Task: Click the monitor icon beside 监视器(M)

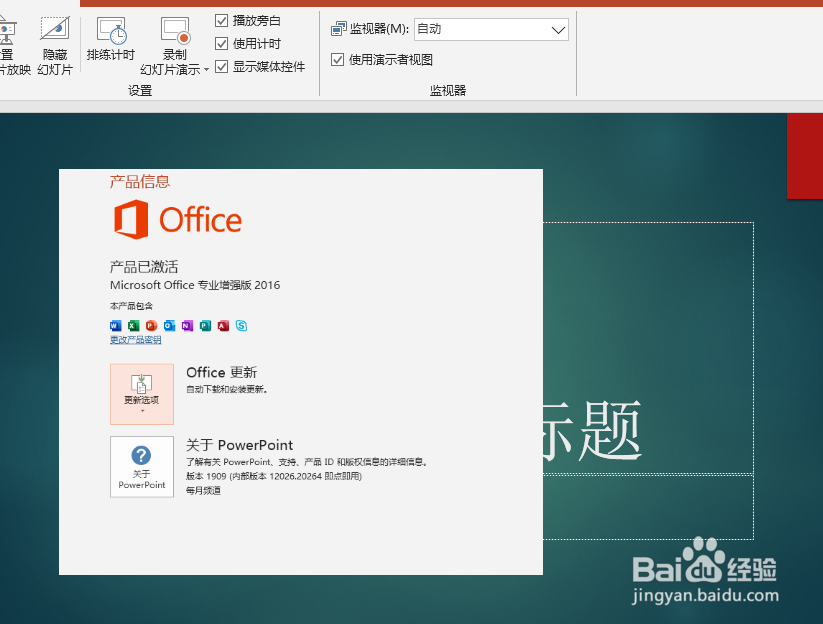Action: coord(339,29)
